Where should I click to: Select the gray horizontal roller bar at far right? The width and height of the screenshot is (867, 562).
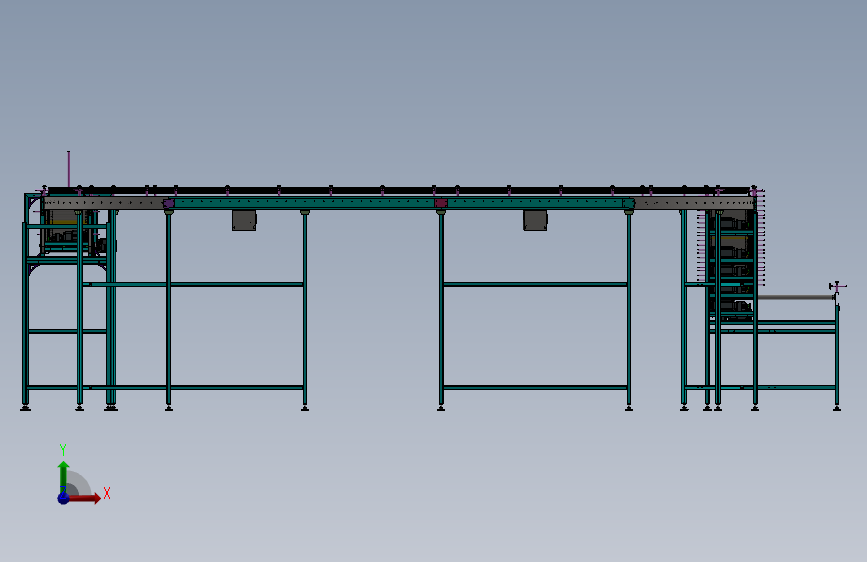pos(795,298)
